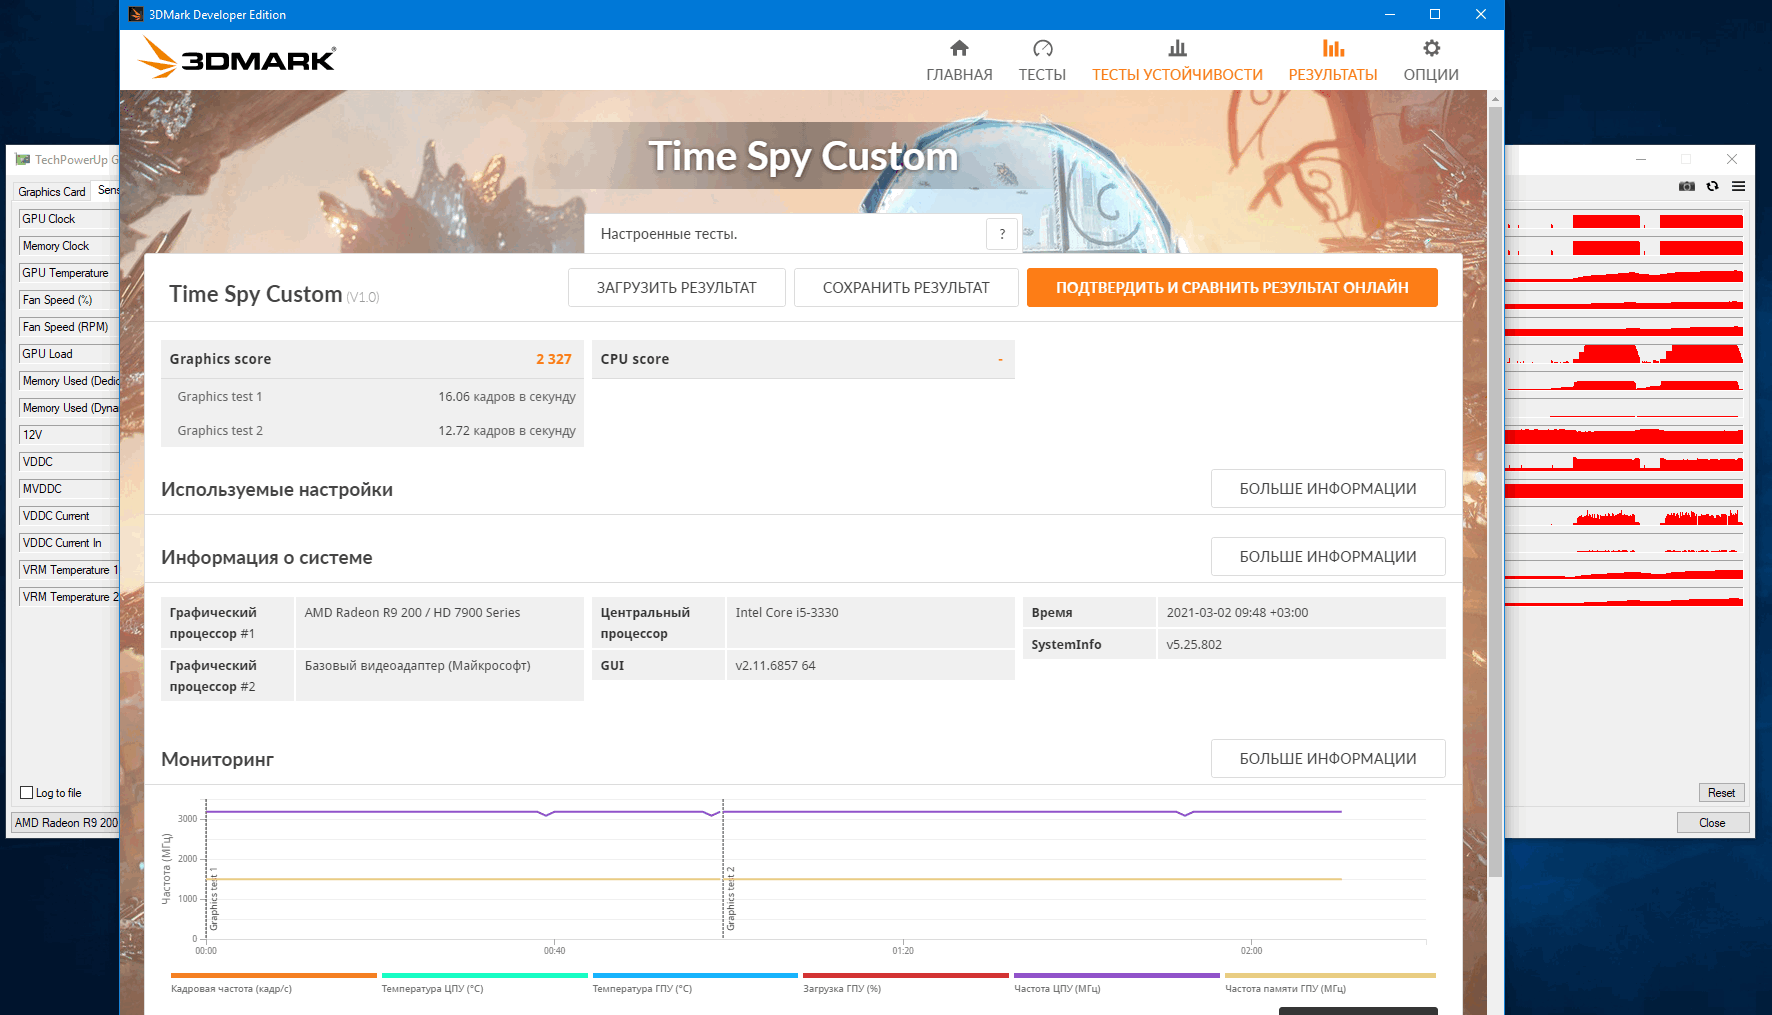Screen dimensions: 1772x1015
Task: Click Graphics test 1 result row
Action: coord(372,397)
